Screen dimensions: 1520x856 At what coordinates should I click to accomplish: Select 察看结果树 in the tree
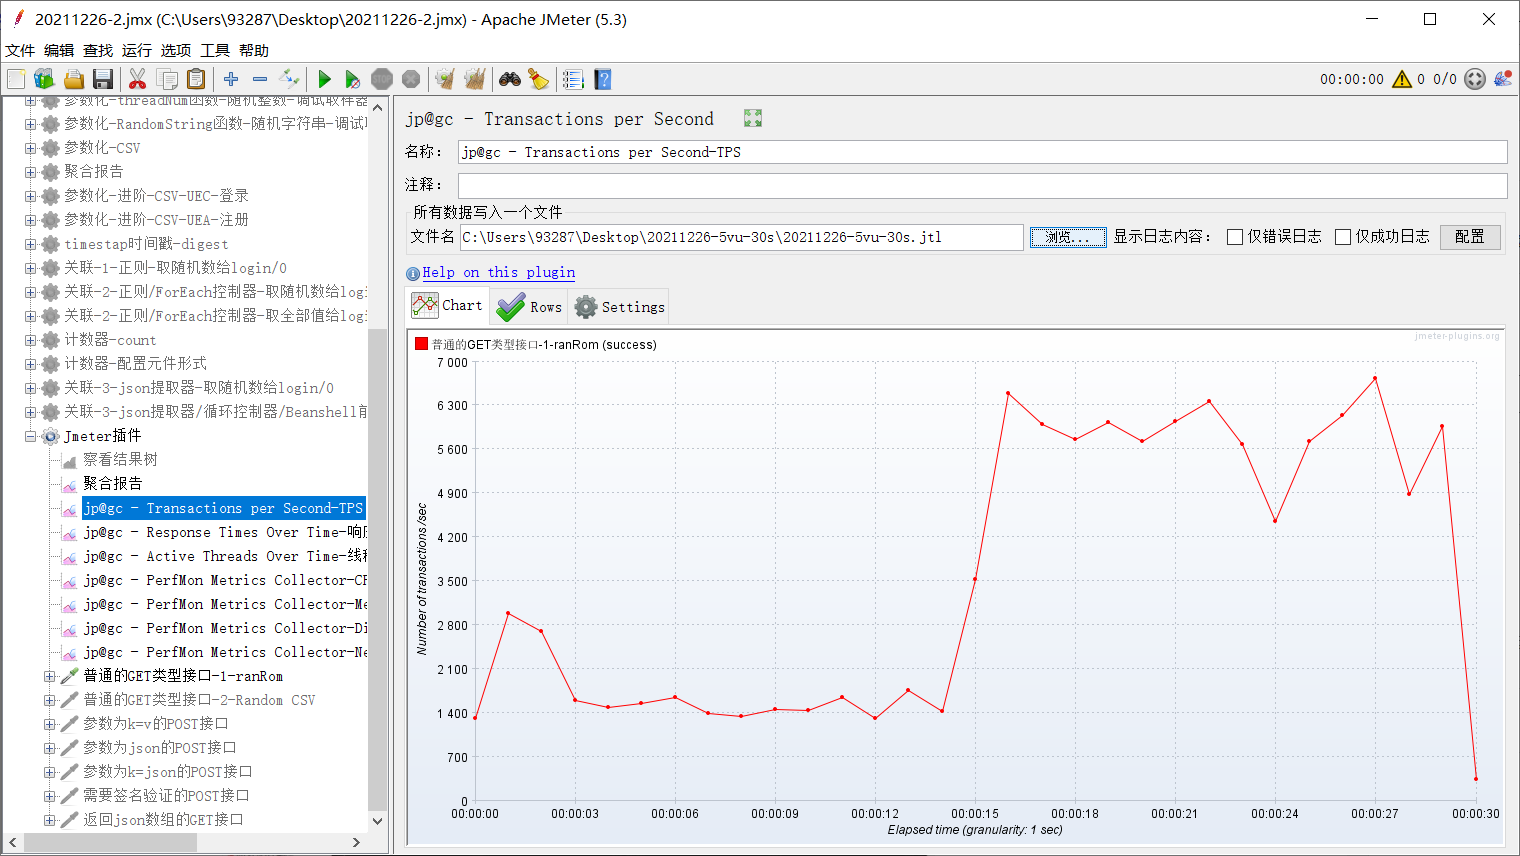coord(120,460)
